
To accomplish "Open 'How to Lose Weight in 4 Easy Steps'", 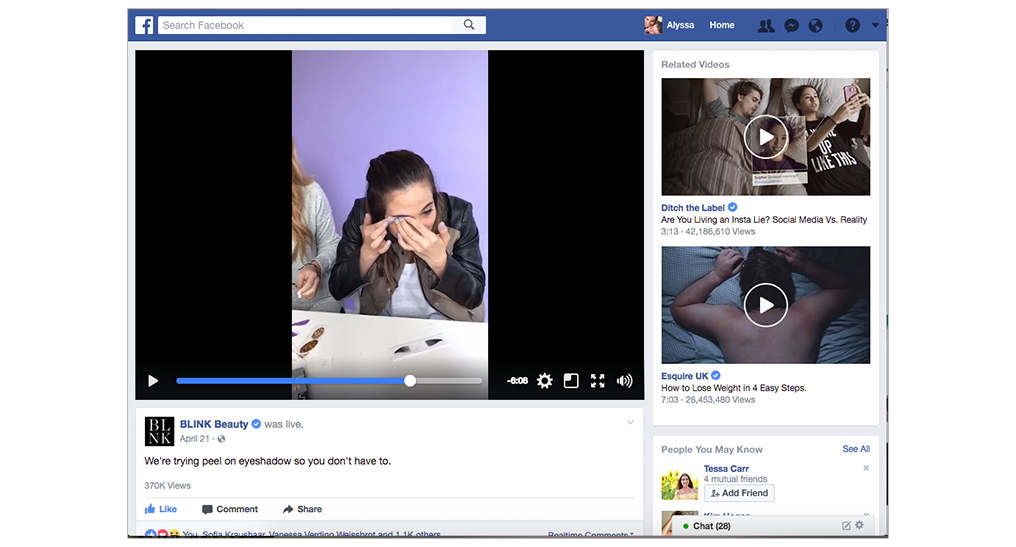I will tap(733, 388).
